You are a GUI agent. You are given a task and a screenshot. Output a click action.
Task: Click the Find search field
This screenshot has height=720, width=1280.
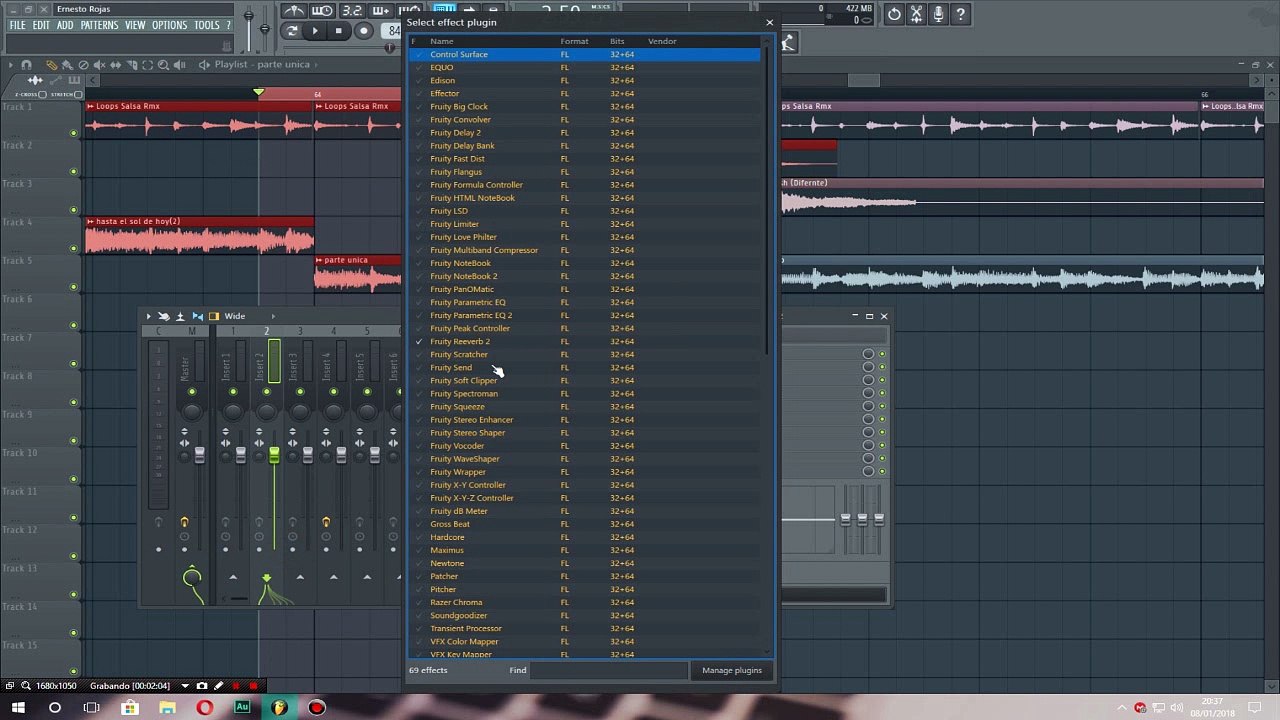609,670
